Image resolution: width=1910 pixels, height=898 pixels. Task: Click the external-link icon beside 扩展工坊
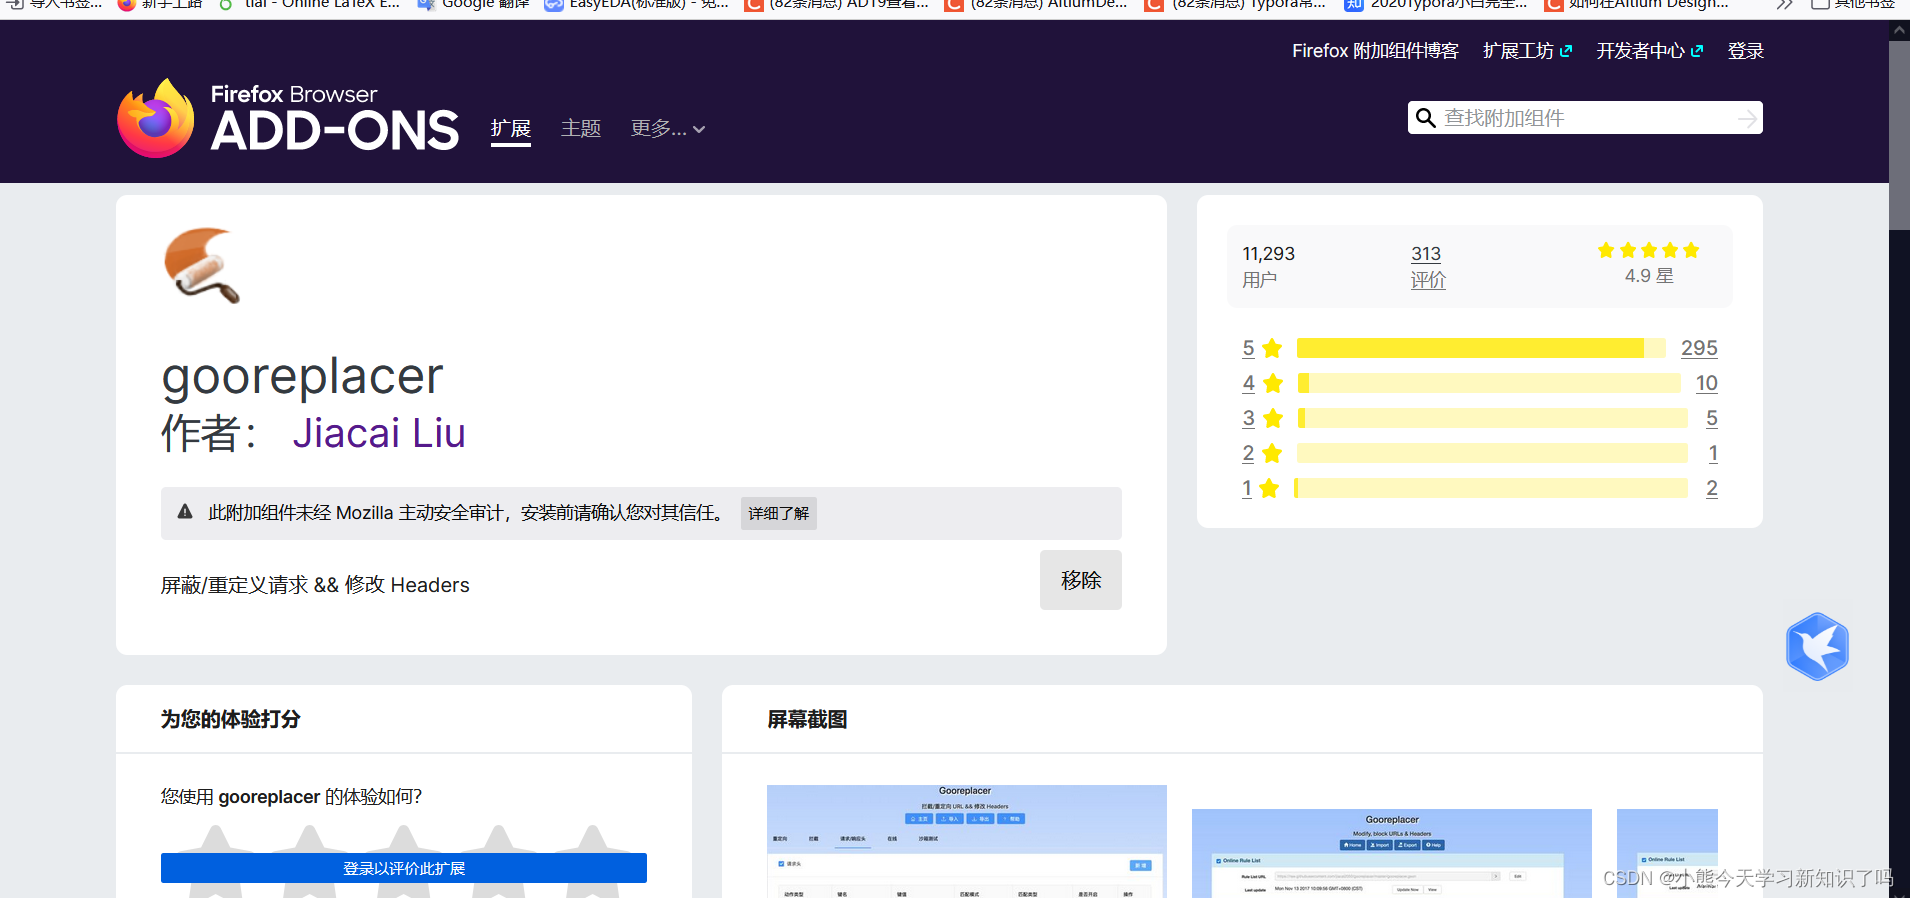pos(1566,51)
